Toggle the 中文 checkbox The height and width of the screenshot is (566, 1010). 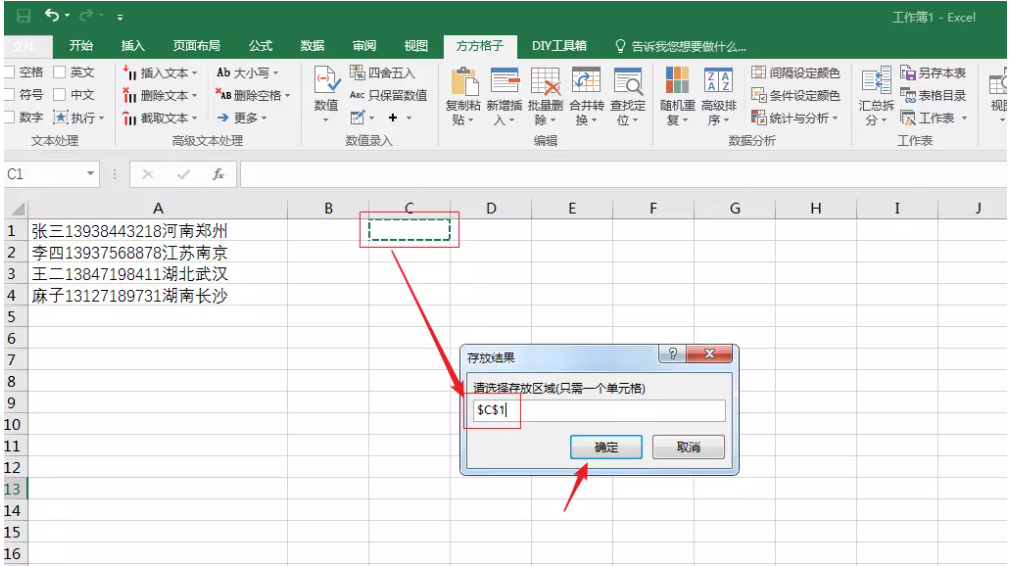pos(59,95)
